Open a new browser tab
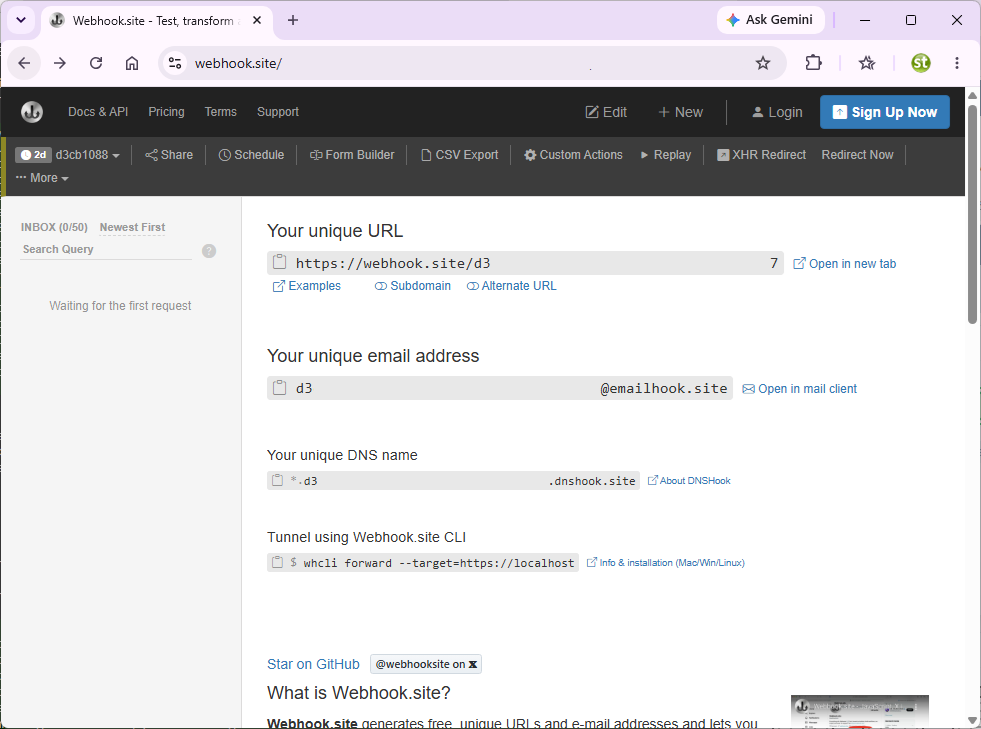This screenshot has height=729, width=981. tap(293, 20)
